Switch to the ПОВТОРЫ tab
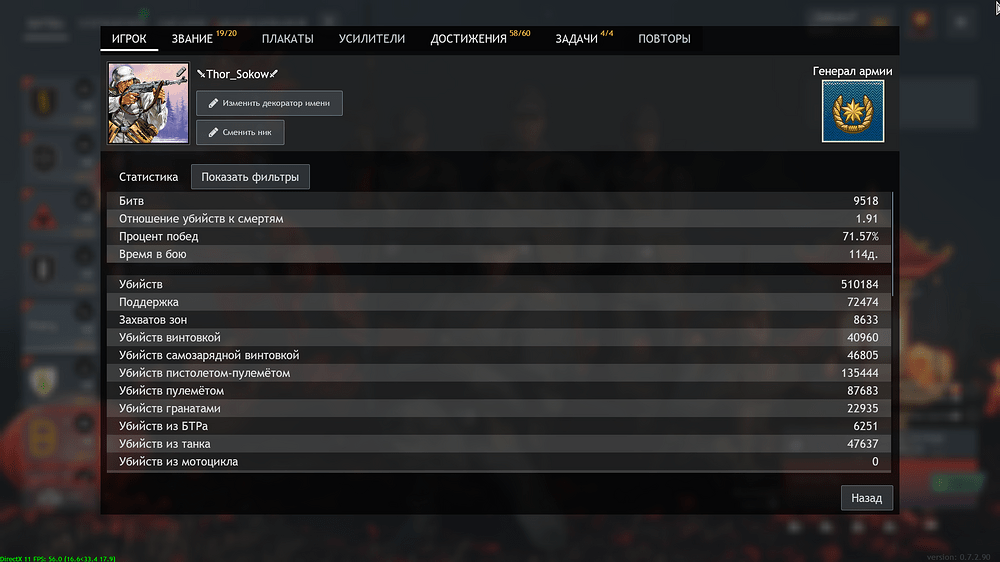The width and height of the screenshot is (1000, 562). tap(664, 39)
